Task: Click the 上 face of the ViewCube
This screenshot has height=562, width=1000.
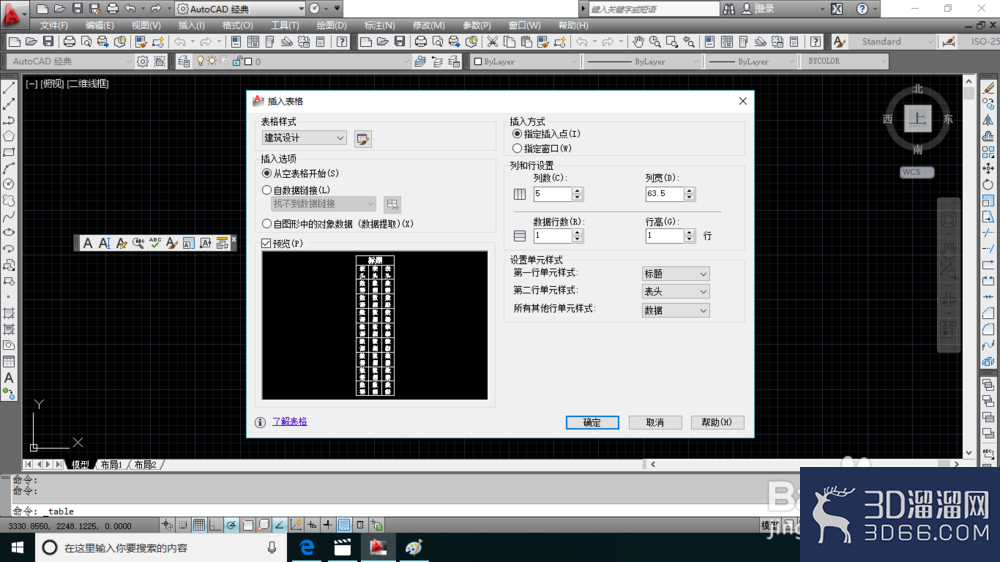Action: [917, 118]
